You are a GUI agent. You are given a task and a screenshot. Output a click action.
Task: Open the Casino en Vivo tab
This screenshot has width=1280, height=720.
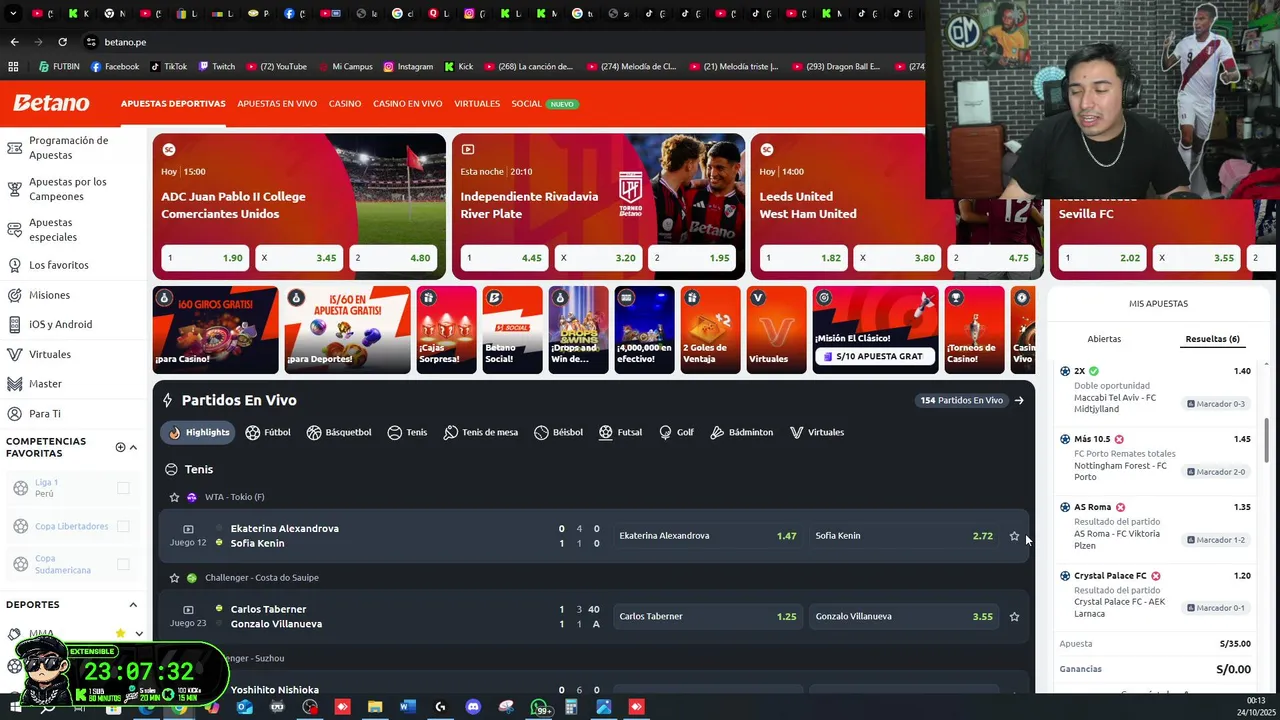coord(407,104)
